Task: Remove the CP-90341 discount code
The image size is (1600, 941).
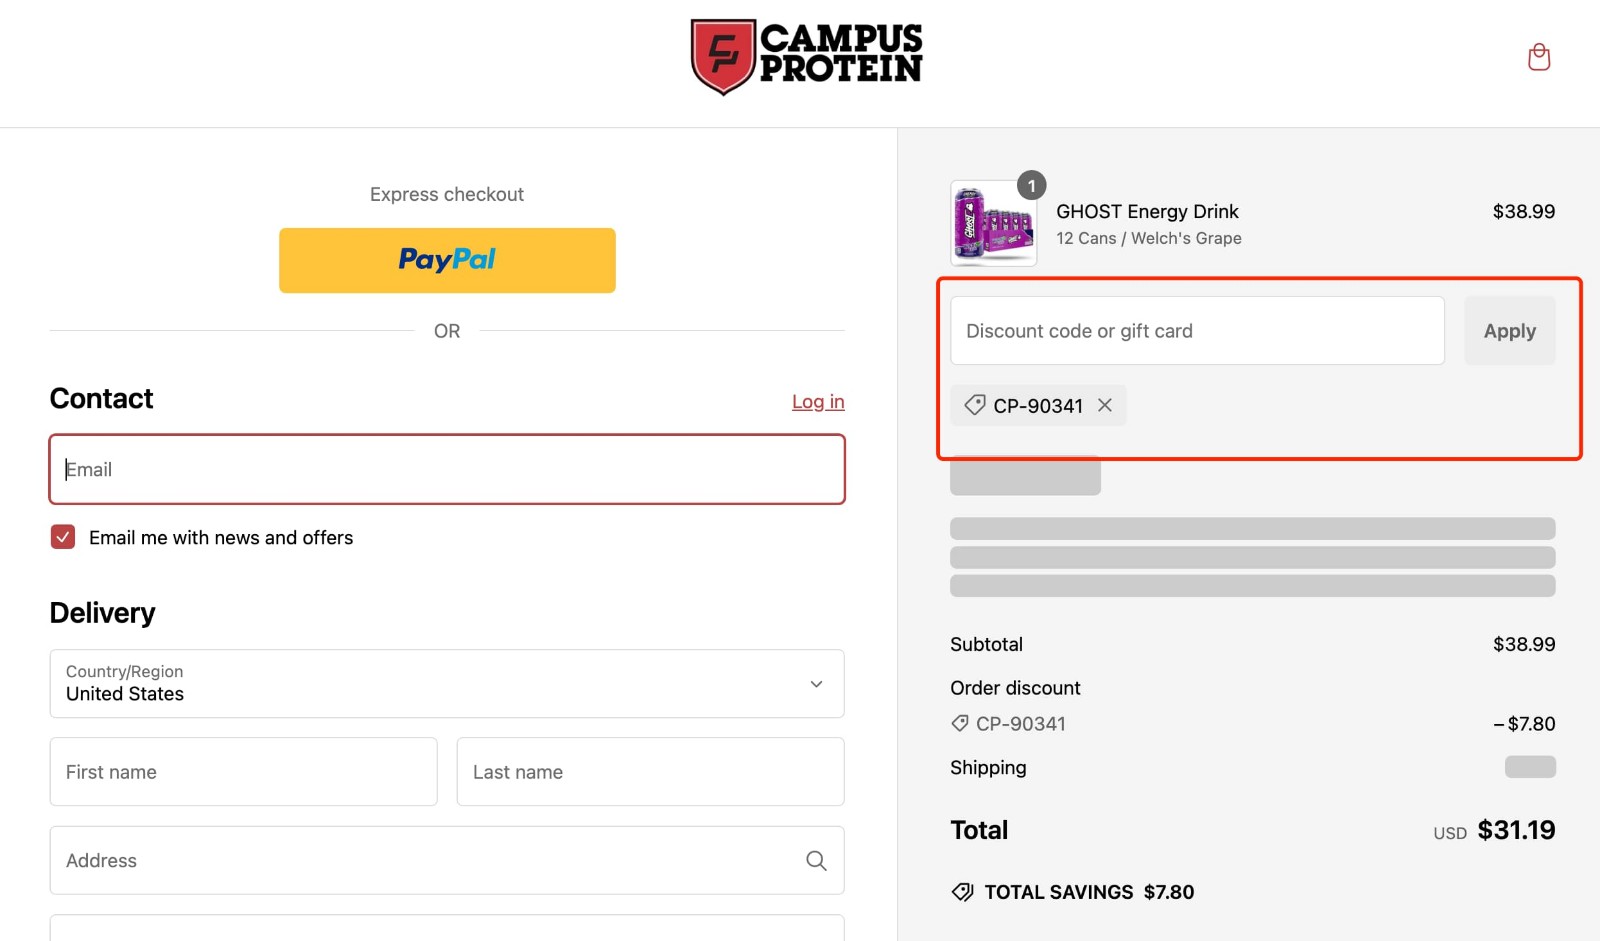Action: click(1105, 405)
